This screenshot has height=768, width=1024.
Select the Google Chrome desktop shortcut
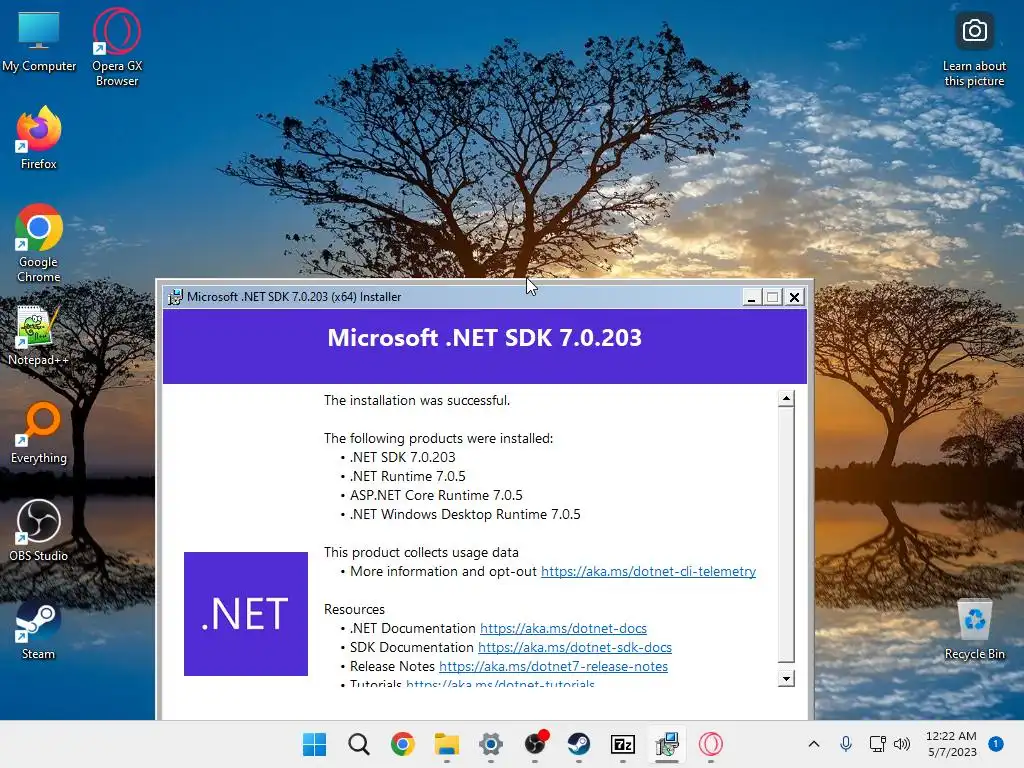click(x=39, y=243)
